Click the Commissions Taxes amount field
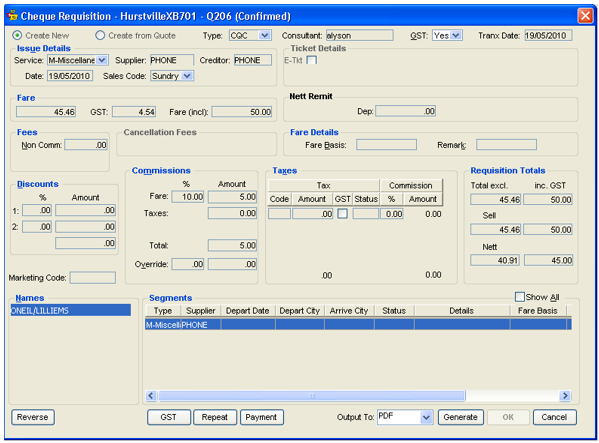 pyautogui.click(x=232, y=213)
